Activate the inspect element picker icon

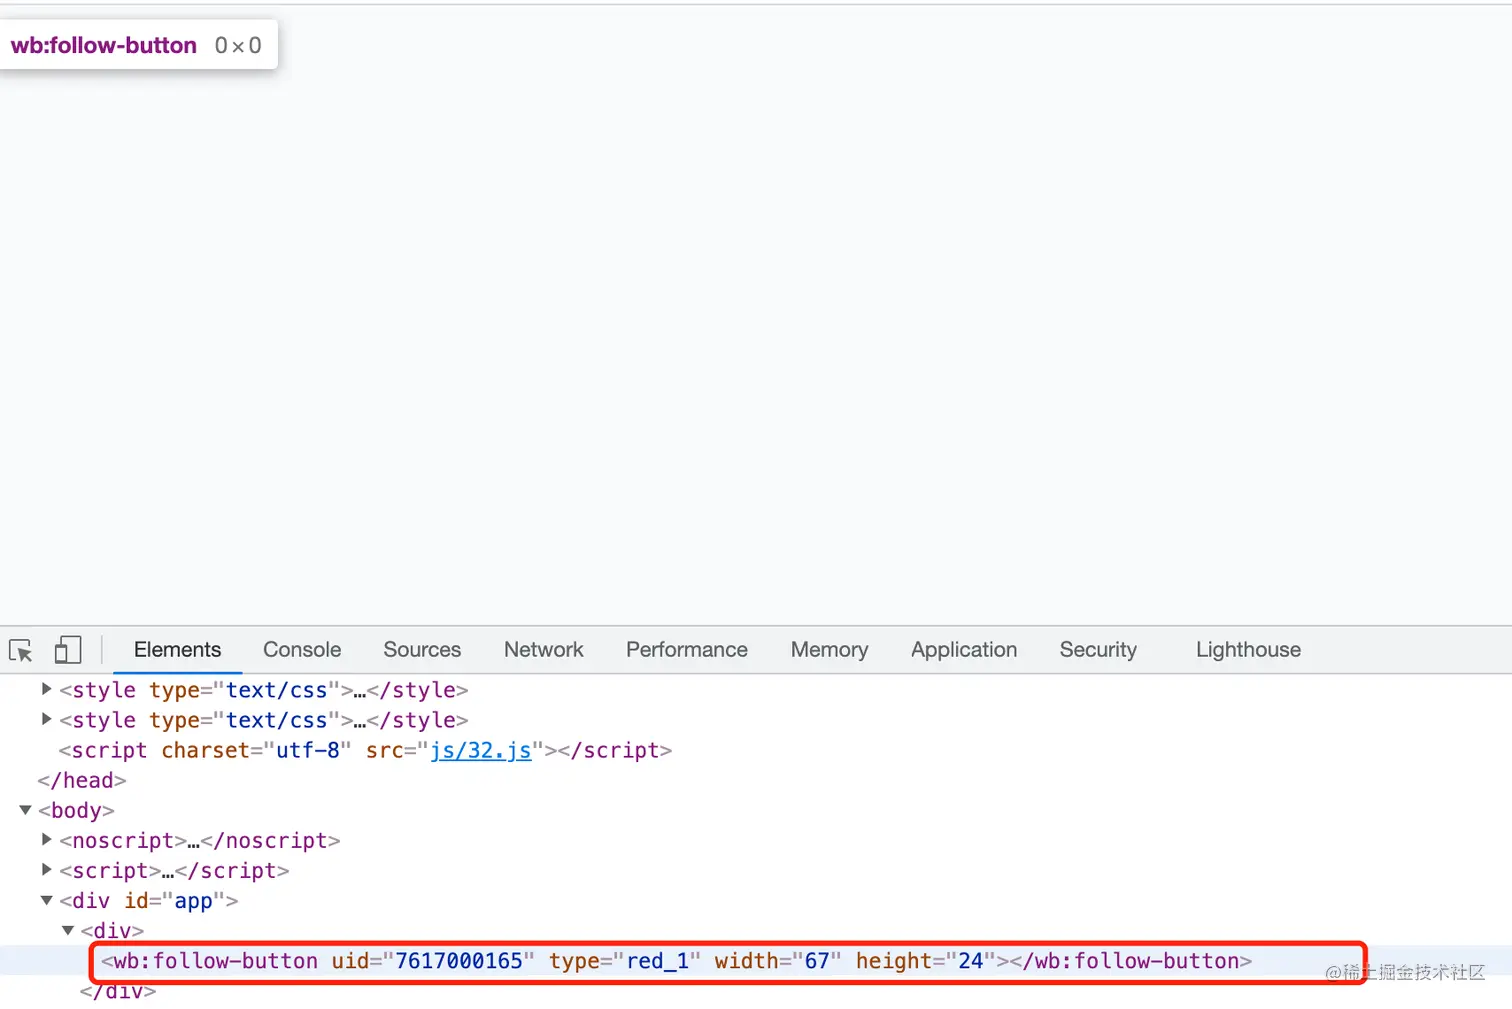click(x=21, y=651)
